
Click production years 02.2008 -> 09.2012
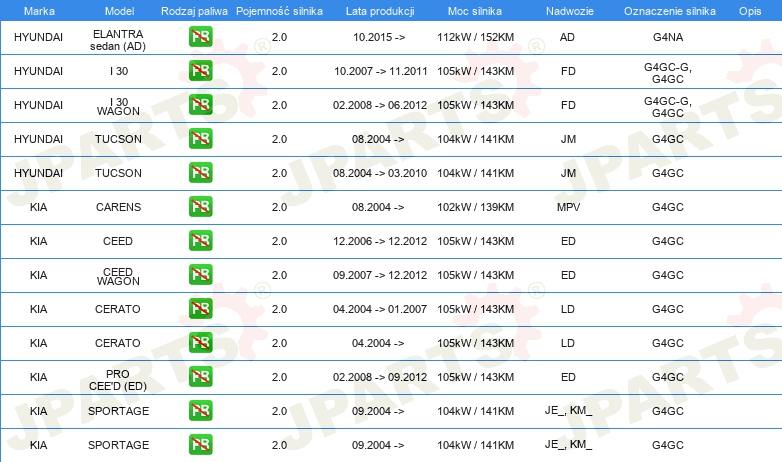point(380,377)
